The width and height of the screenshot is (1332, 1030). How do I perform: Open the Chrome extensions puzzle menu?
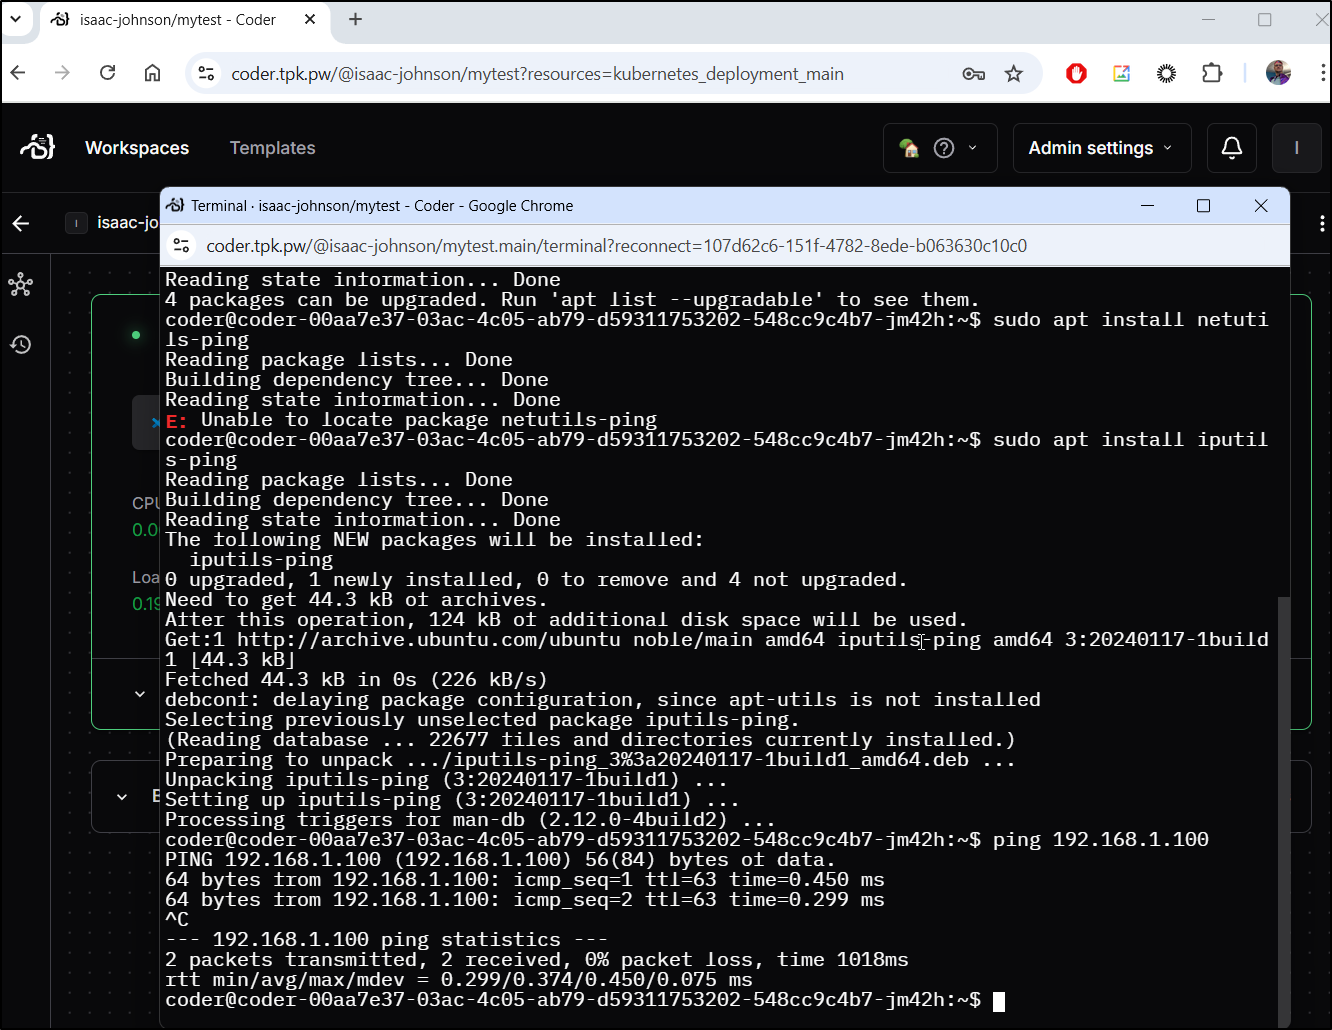pyautogui.click(x=1212, y=73)
